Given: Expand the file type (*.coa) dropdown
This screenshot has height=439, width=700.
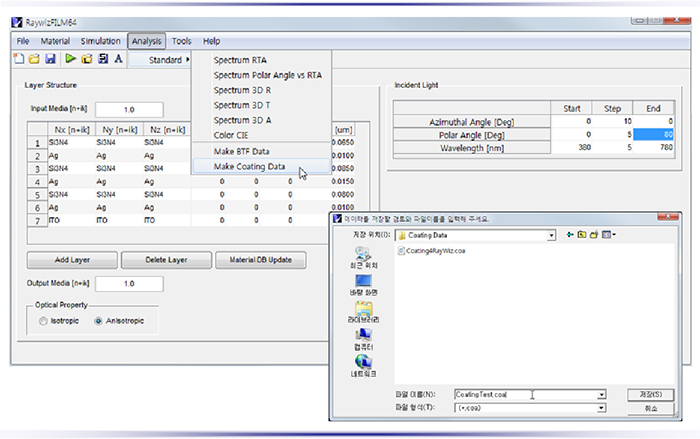Looking at the screenshot, I should coord(601,409).
